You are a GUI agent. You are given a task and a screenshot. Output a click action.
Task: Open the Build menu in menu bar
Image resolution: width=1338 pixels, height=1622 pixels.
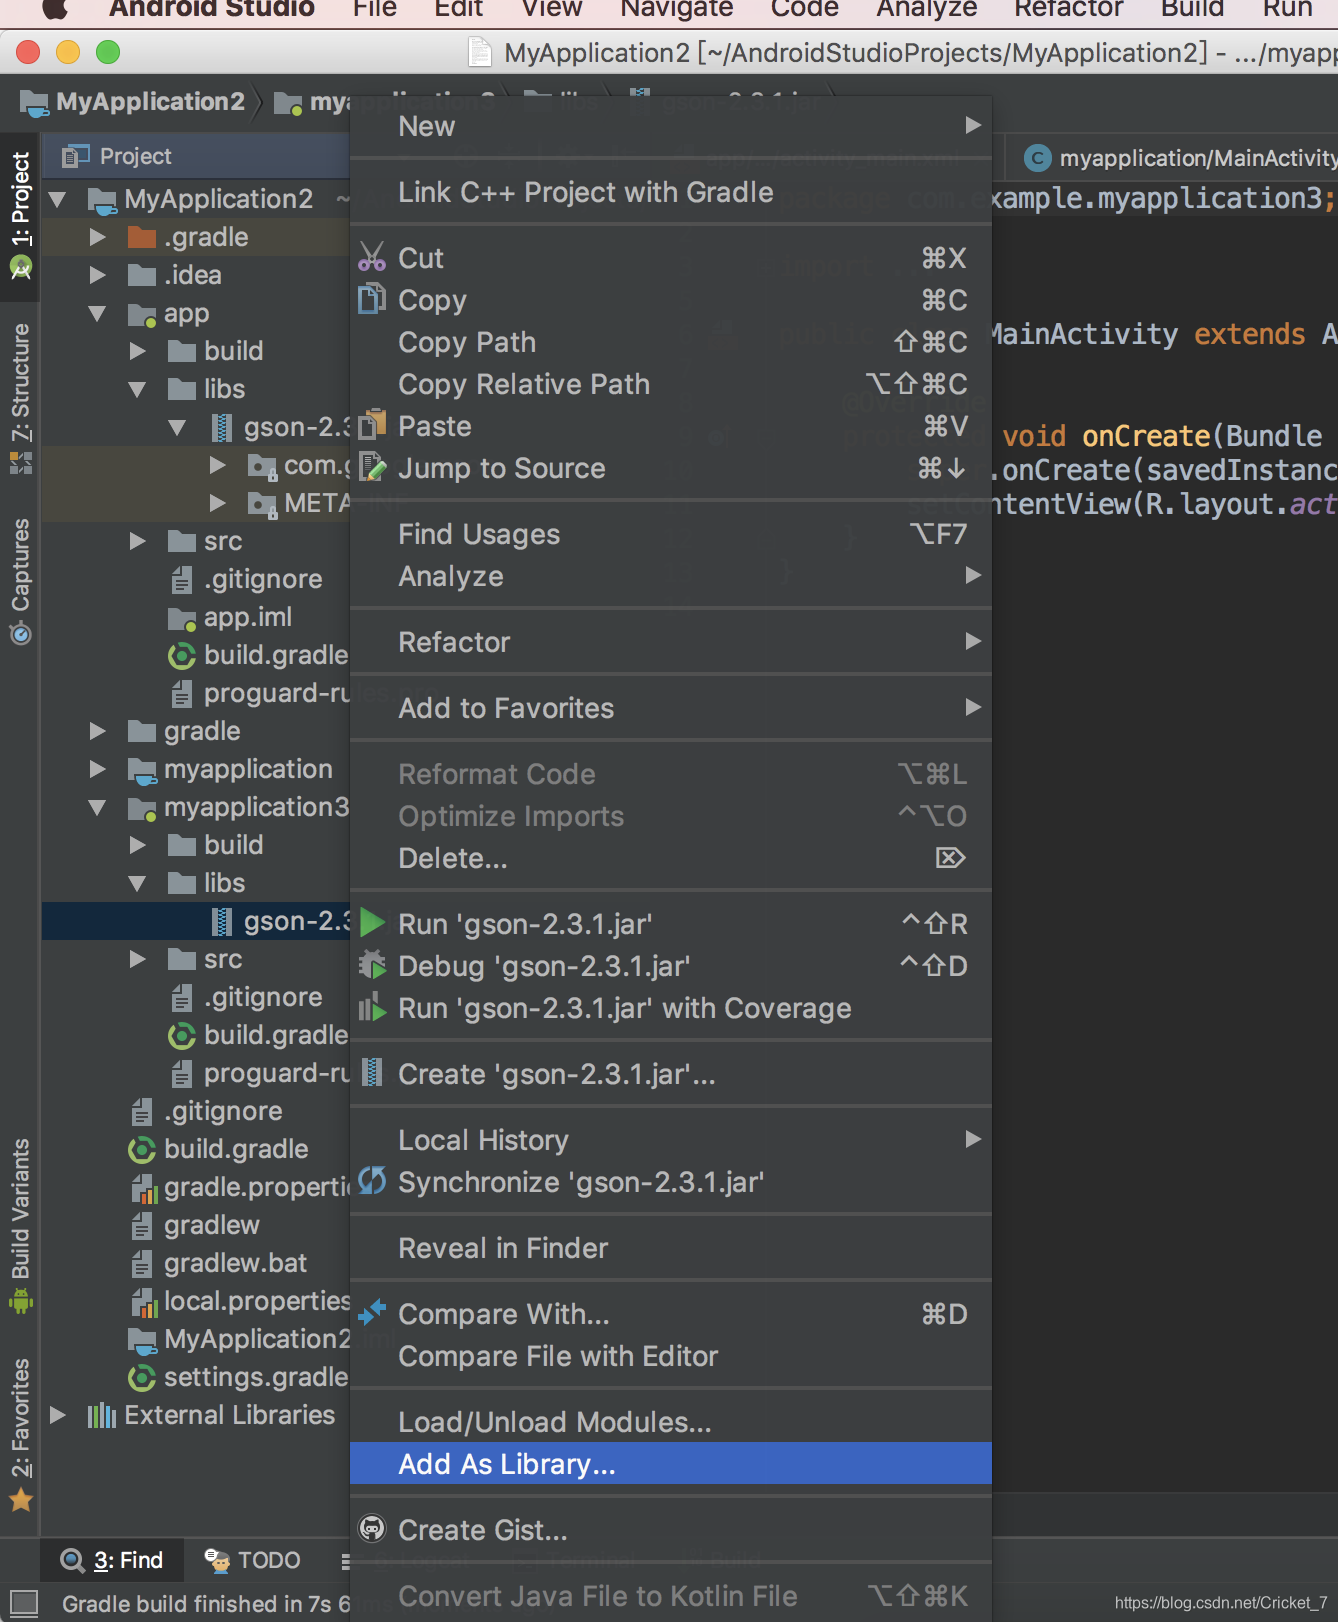[x=1192, y=9]
